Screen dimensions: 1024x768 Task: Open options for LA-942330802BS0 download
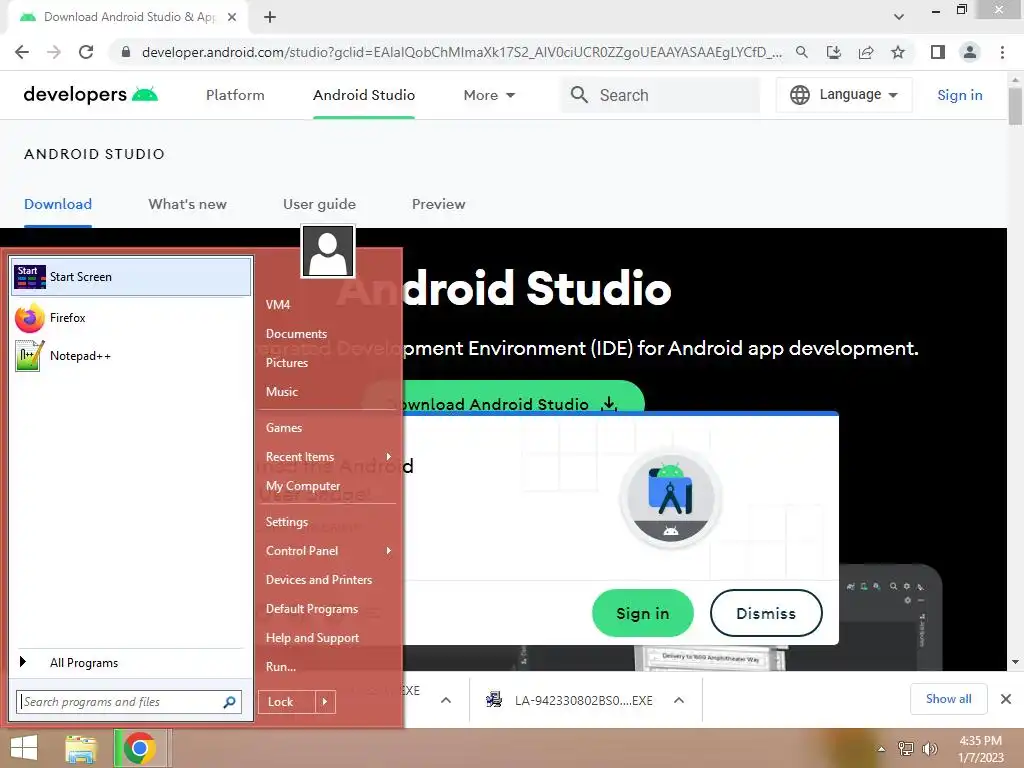click(x=679, y=700)
